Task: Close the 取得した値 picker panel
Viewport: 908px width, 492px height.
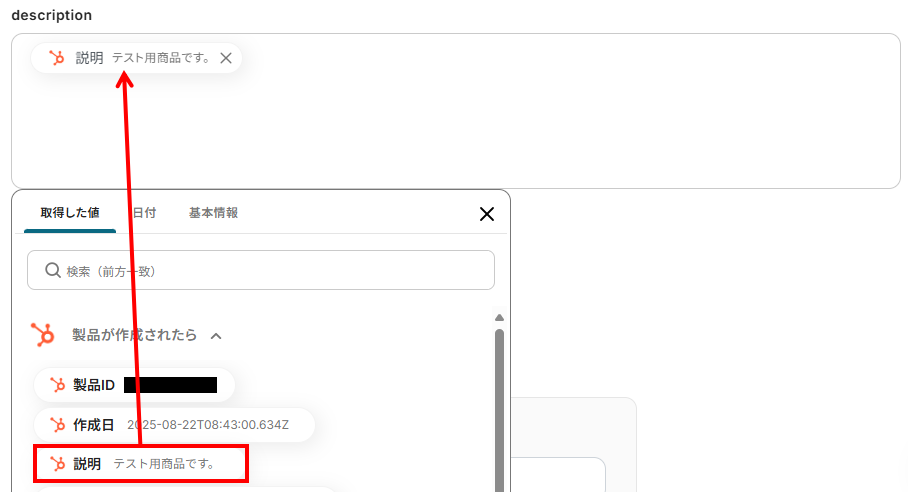Action: pyautogui.click(x=487, y=214)
